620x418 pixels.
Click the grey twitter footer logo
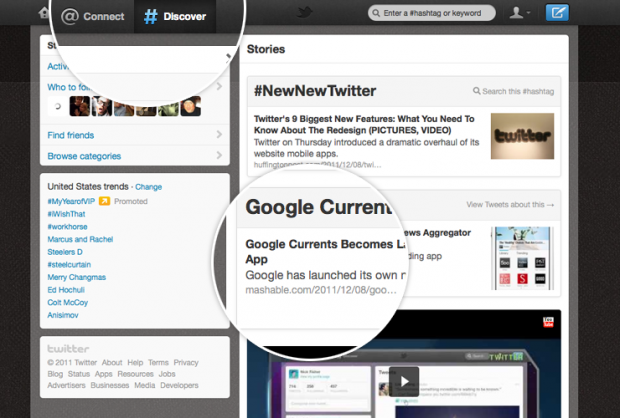pos(68,349)
